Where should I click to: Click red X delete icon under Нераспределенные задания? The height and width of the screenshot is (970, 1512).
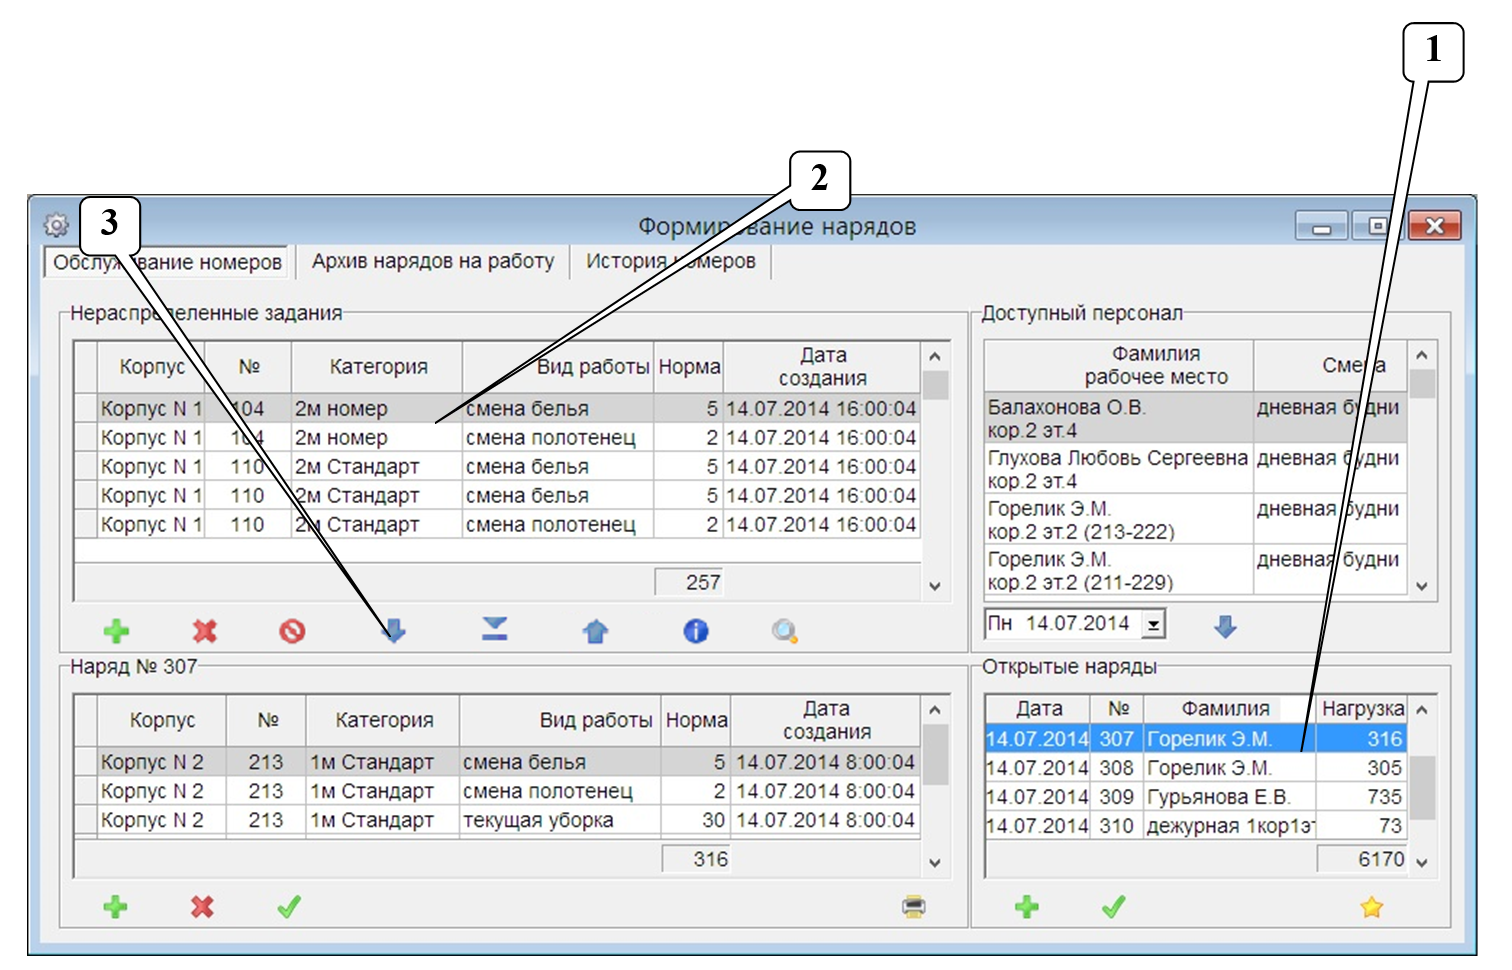click(204, 631)
